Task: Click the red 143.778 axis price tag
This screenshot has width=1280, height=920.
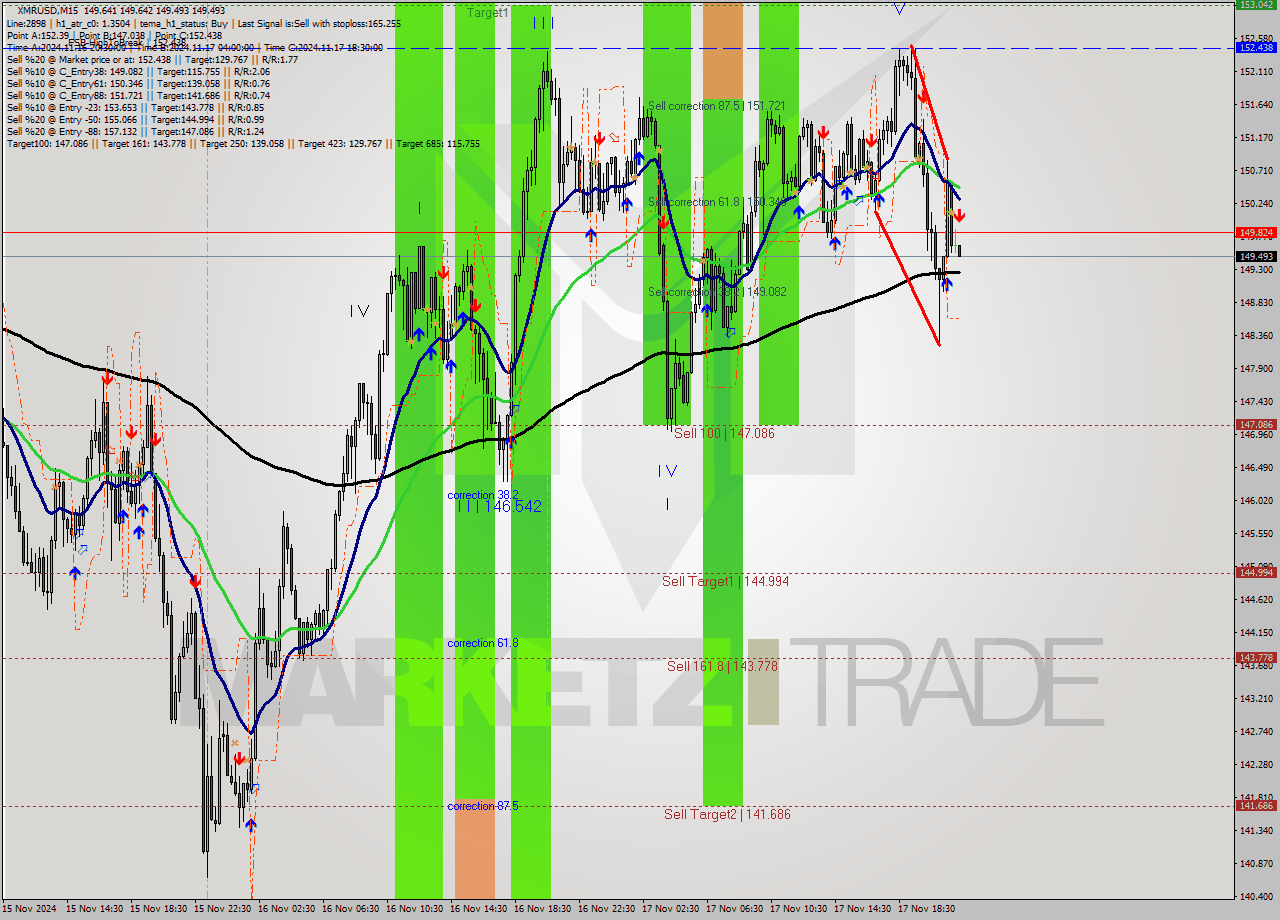Action: (1256, 657)
